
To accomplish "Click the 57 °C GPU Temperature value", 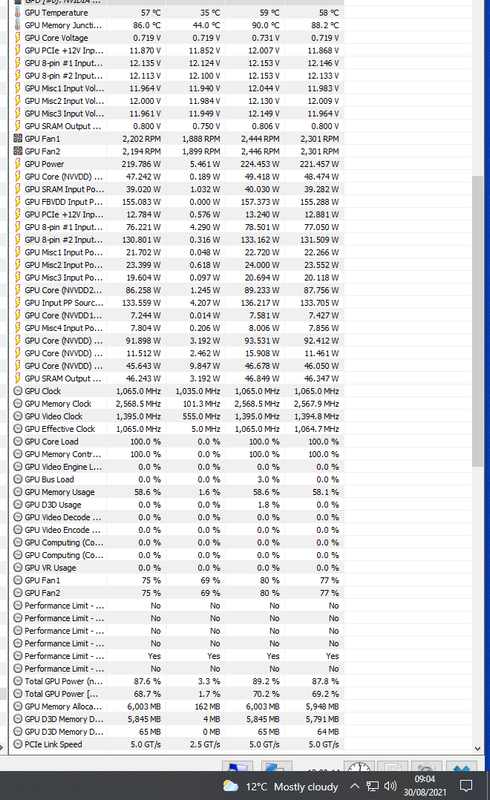I will 151,12.
